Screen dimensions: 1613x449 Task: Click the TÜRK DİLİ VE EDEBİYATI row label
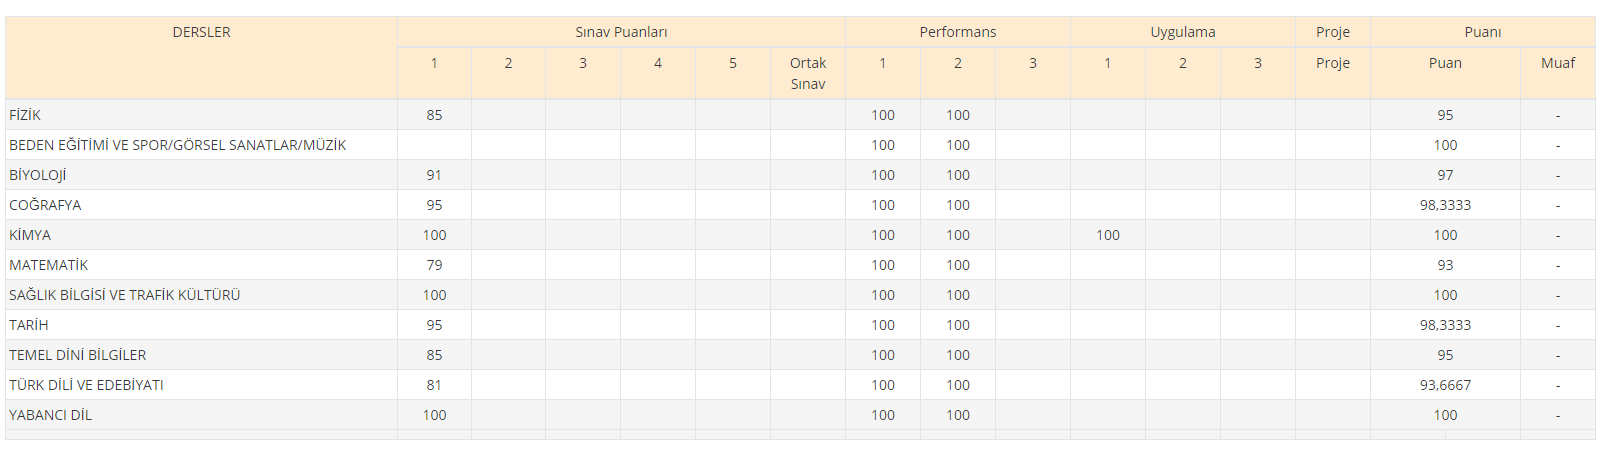(x=86, y=385)
